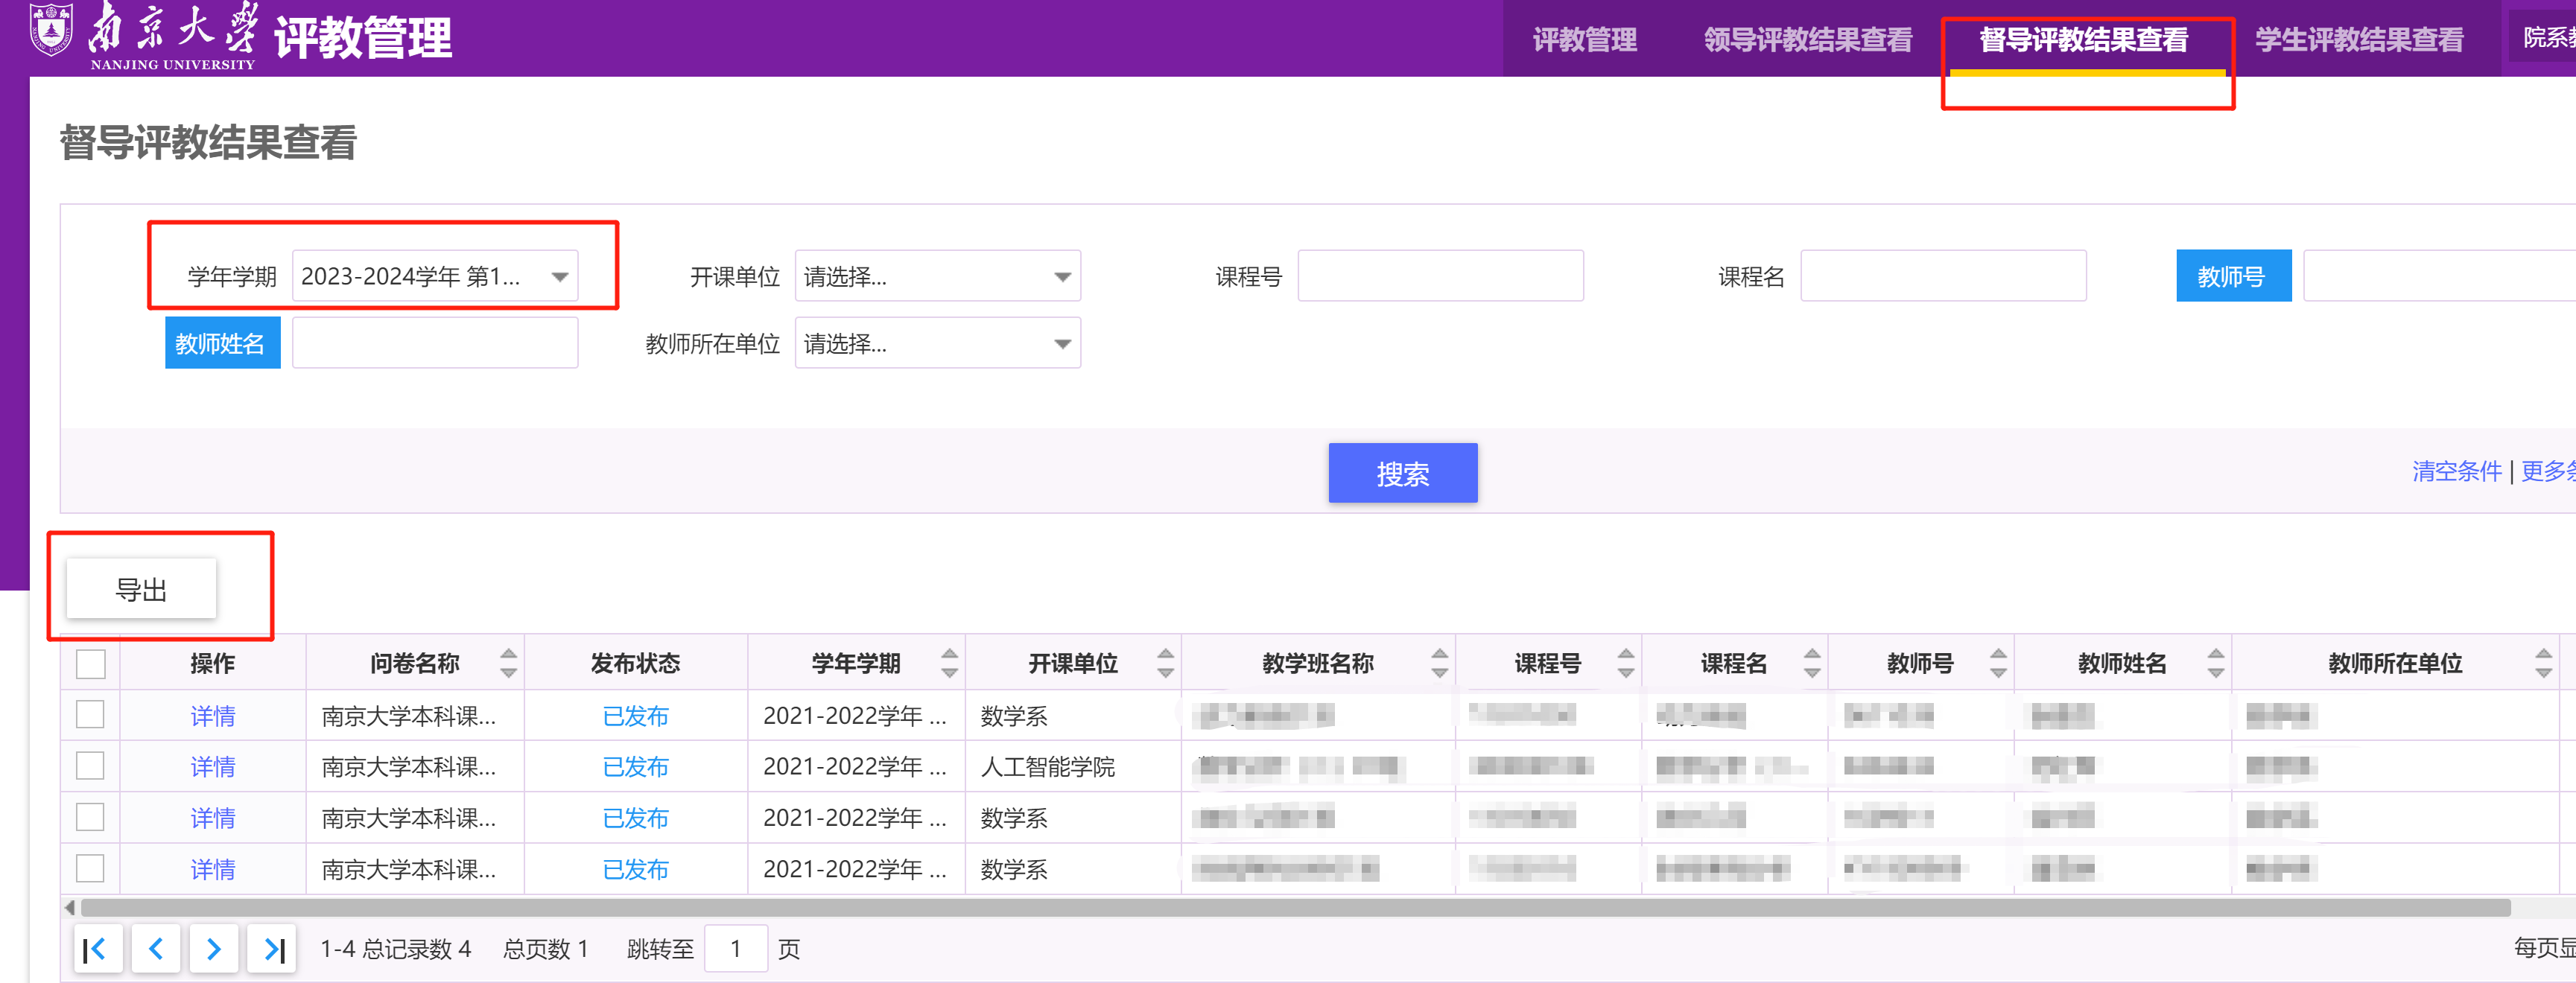This screenshot has width=2576, height=983.
Task: Check the fourth row checkbox
Action: [91, 868]
